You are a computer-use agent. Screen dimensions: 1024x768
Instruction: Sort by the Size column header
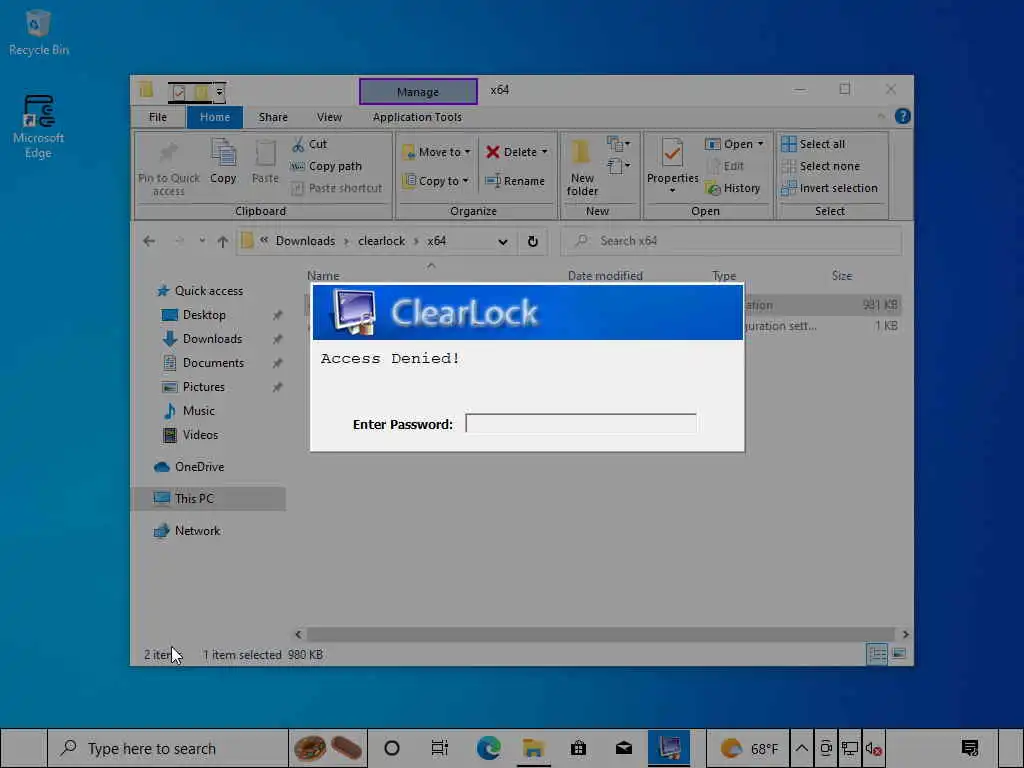point(842,276)
